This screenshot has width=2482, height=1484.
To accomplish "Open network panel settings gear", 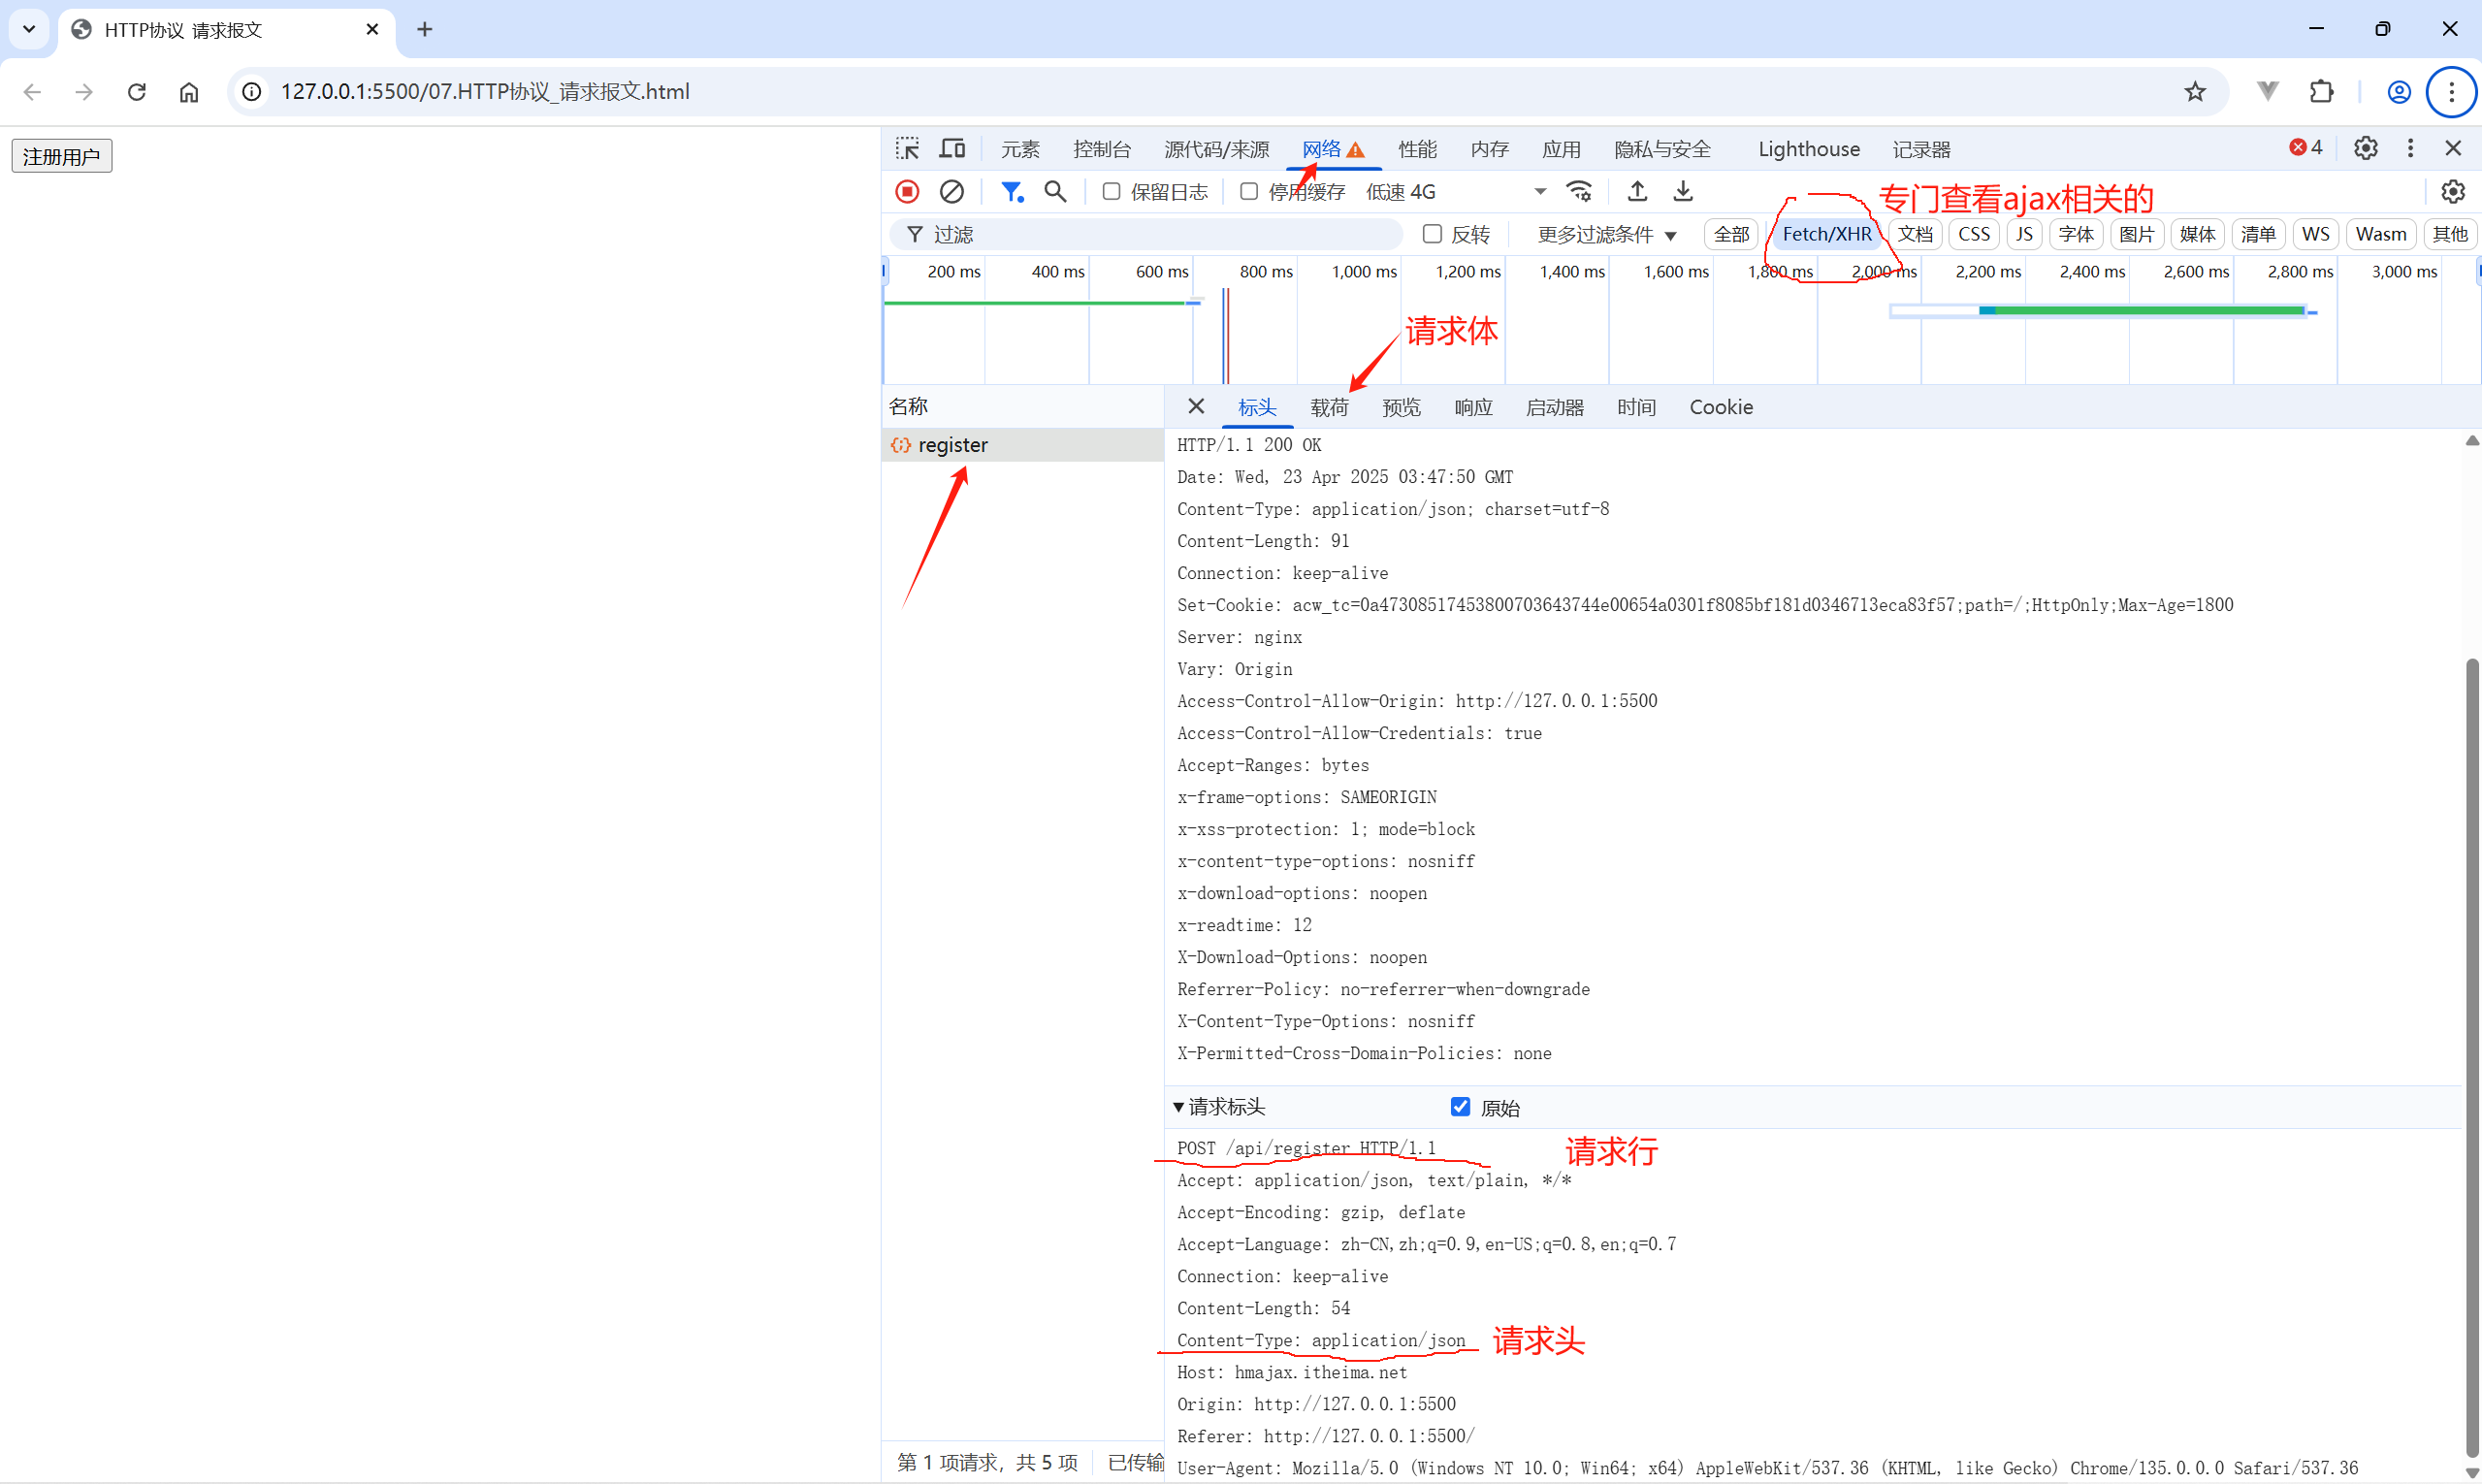I will [x=2453, y=191].
